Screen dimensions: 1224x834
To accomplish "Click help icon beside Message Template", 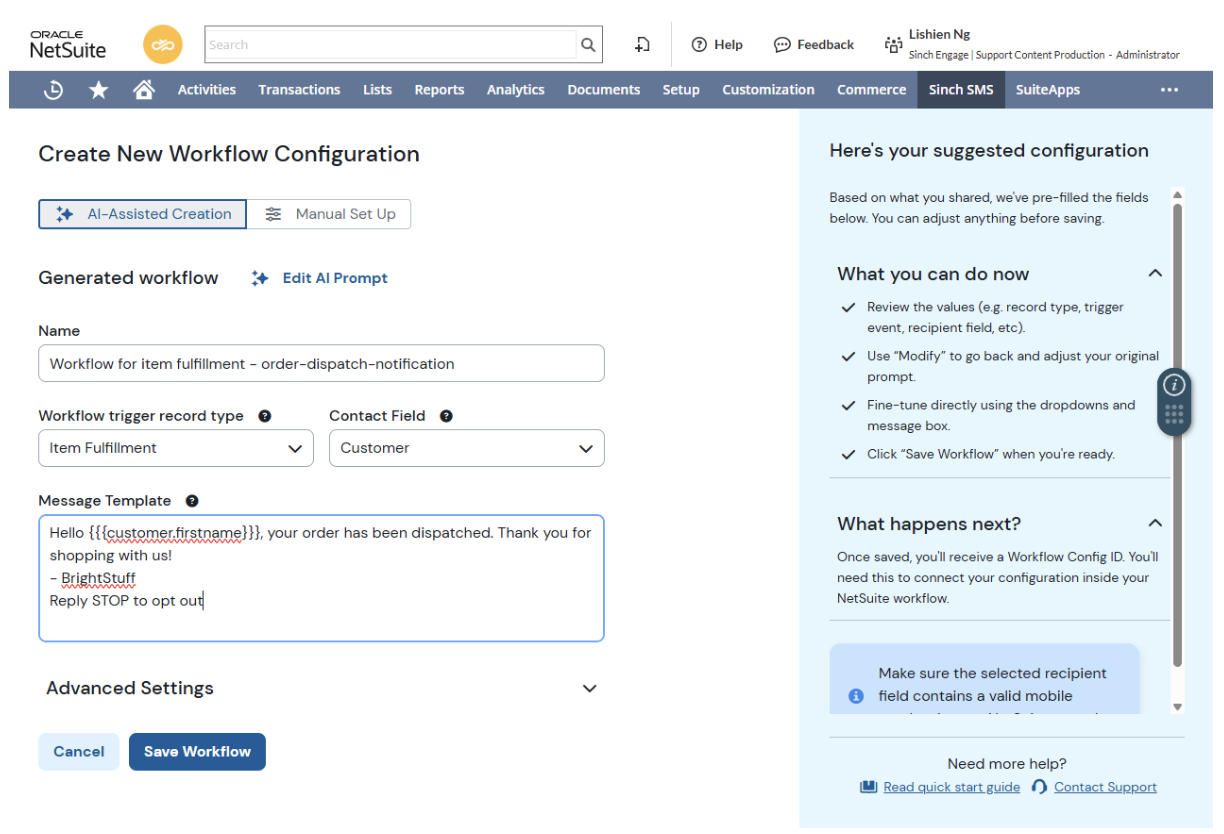I will click(192, 501).
